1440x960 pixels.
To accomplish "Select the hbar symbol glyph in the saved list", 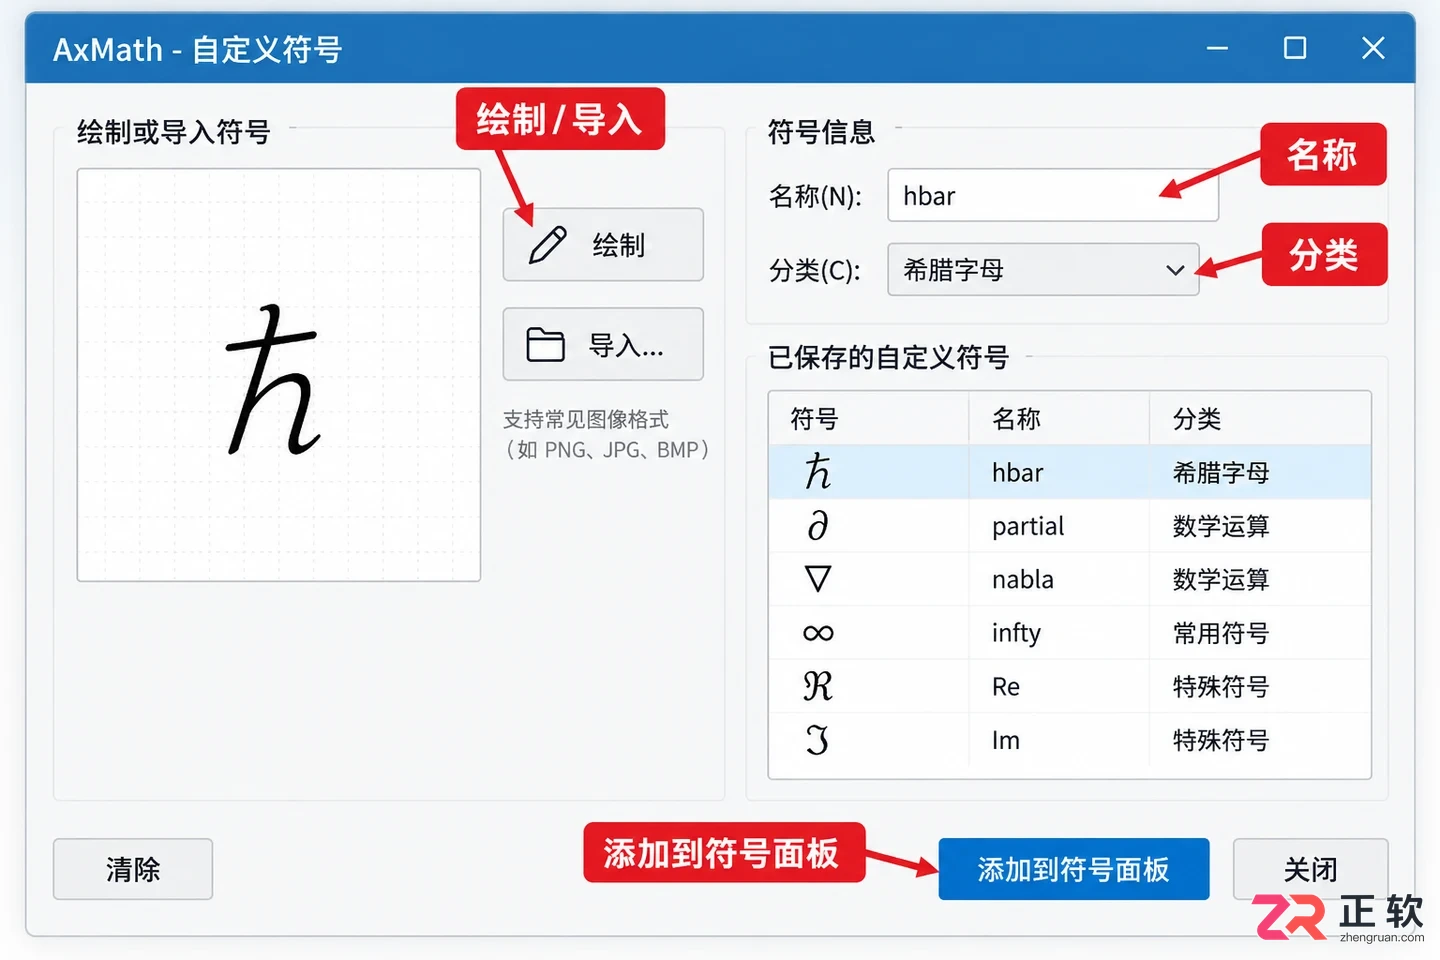I will click(x=818, y=472).
